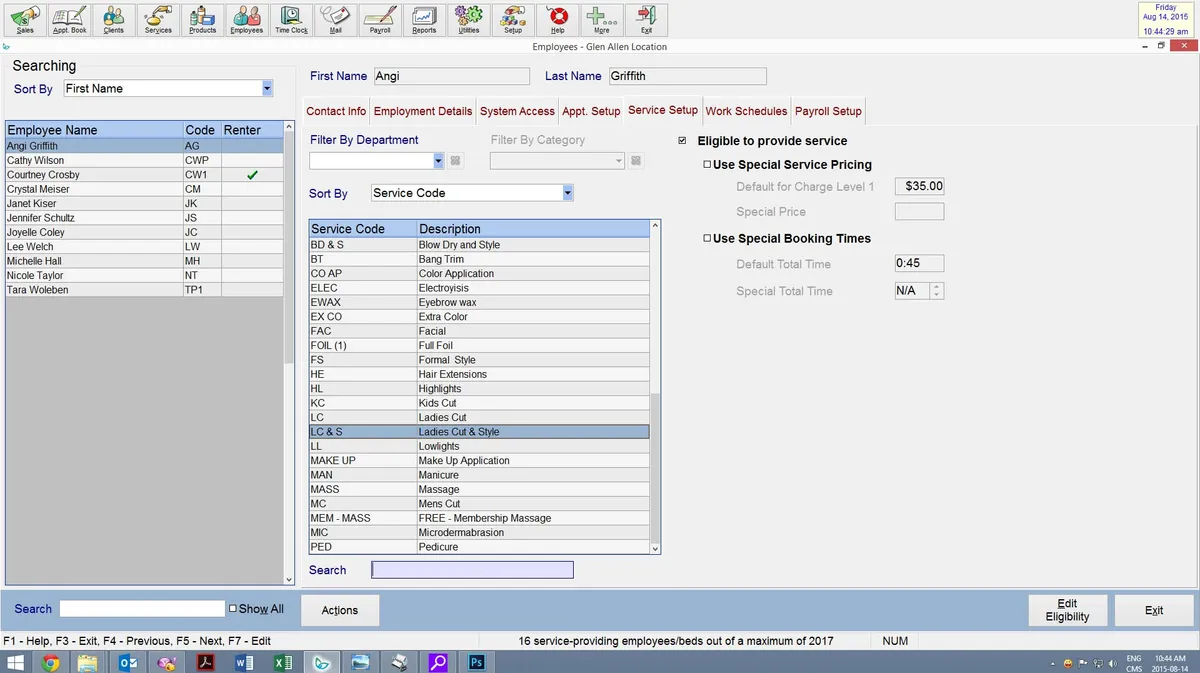
Task: Switch to the Work Schedules tab
Action: click(746, 111)
